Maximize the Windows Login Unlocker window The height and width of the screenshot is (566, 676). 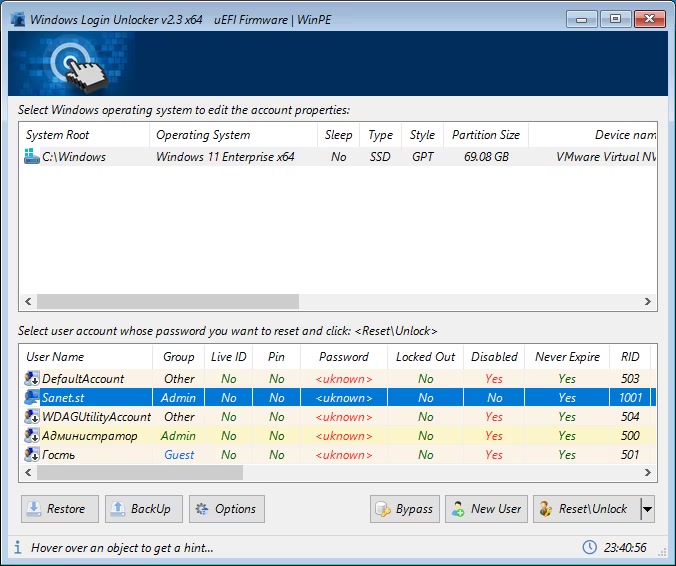[x=615, y=19]
